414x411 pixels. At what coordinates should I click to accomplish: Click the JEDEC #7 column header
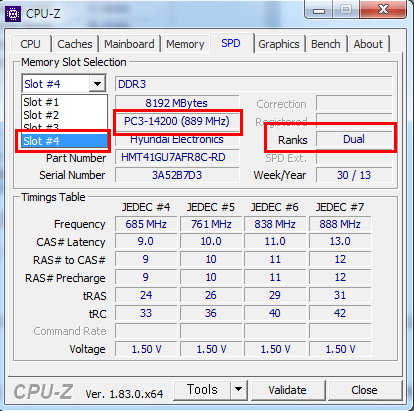pyautogui.click(x=340, y=207)
